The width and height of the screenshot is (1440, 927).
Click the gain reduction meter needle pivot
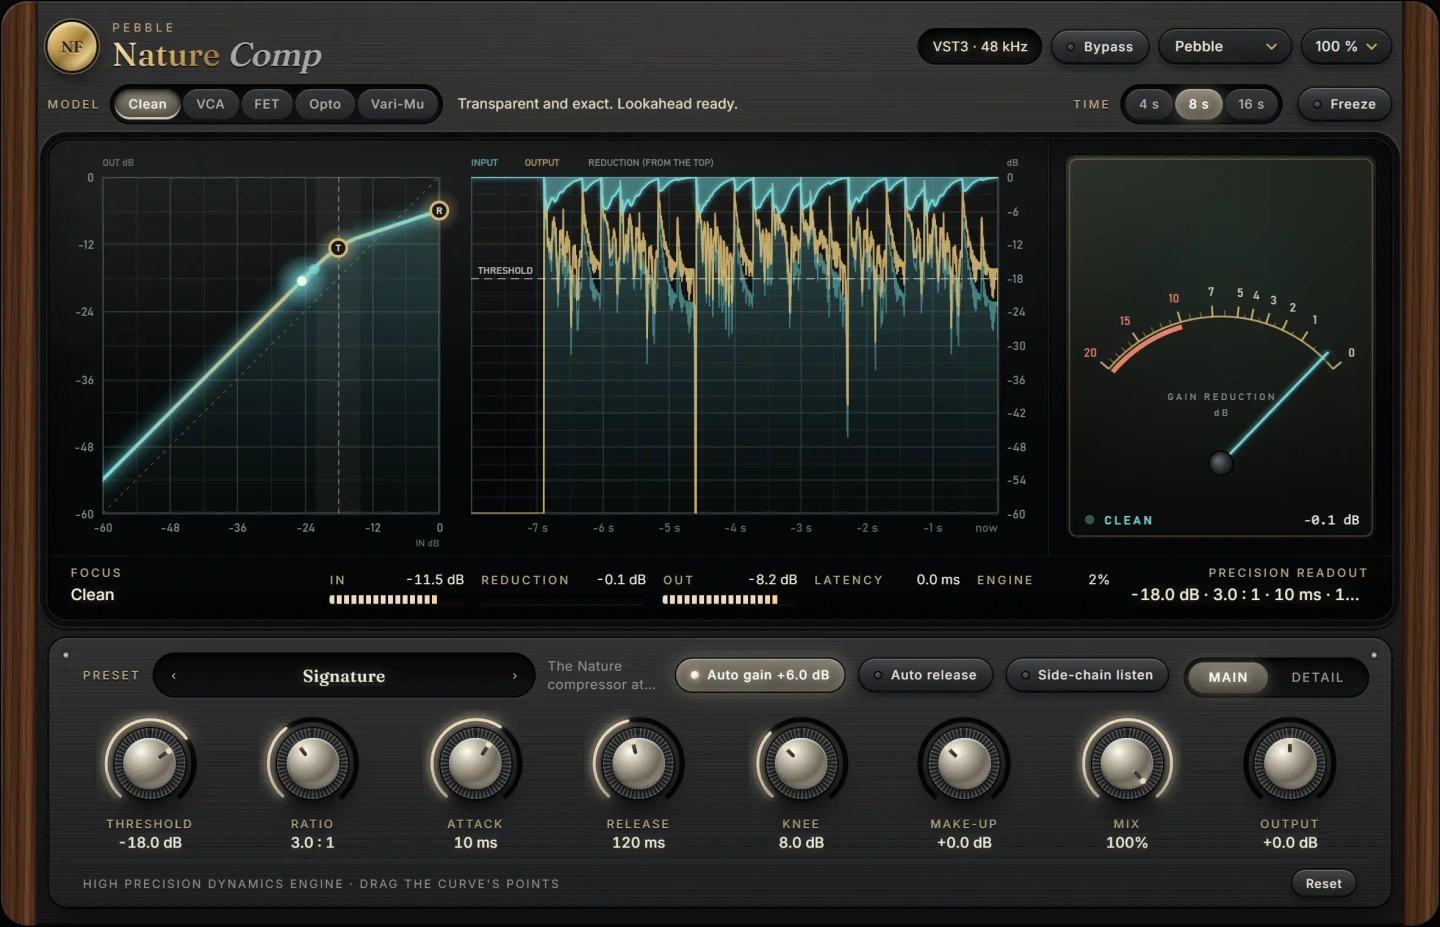pos(1220,463)
